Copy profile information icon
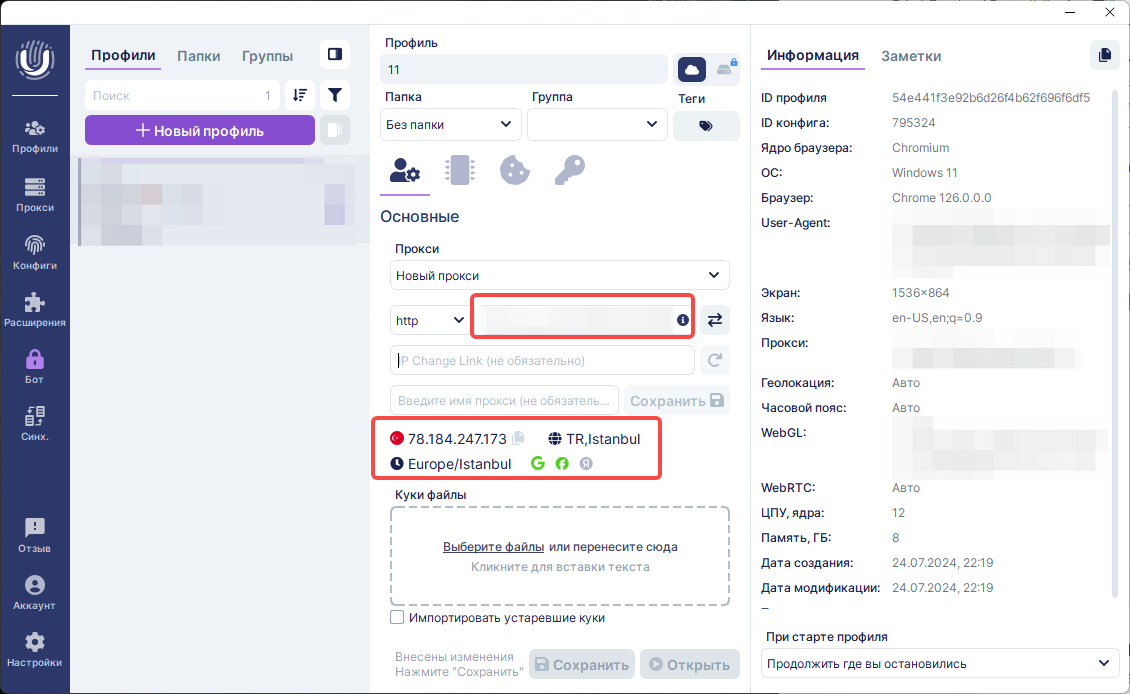The image size is (1130, 694). click(x=1104, y=55)
